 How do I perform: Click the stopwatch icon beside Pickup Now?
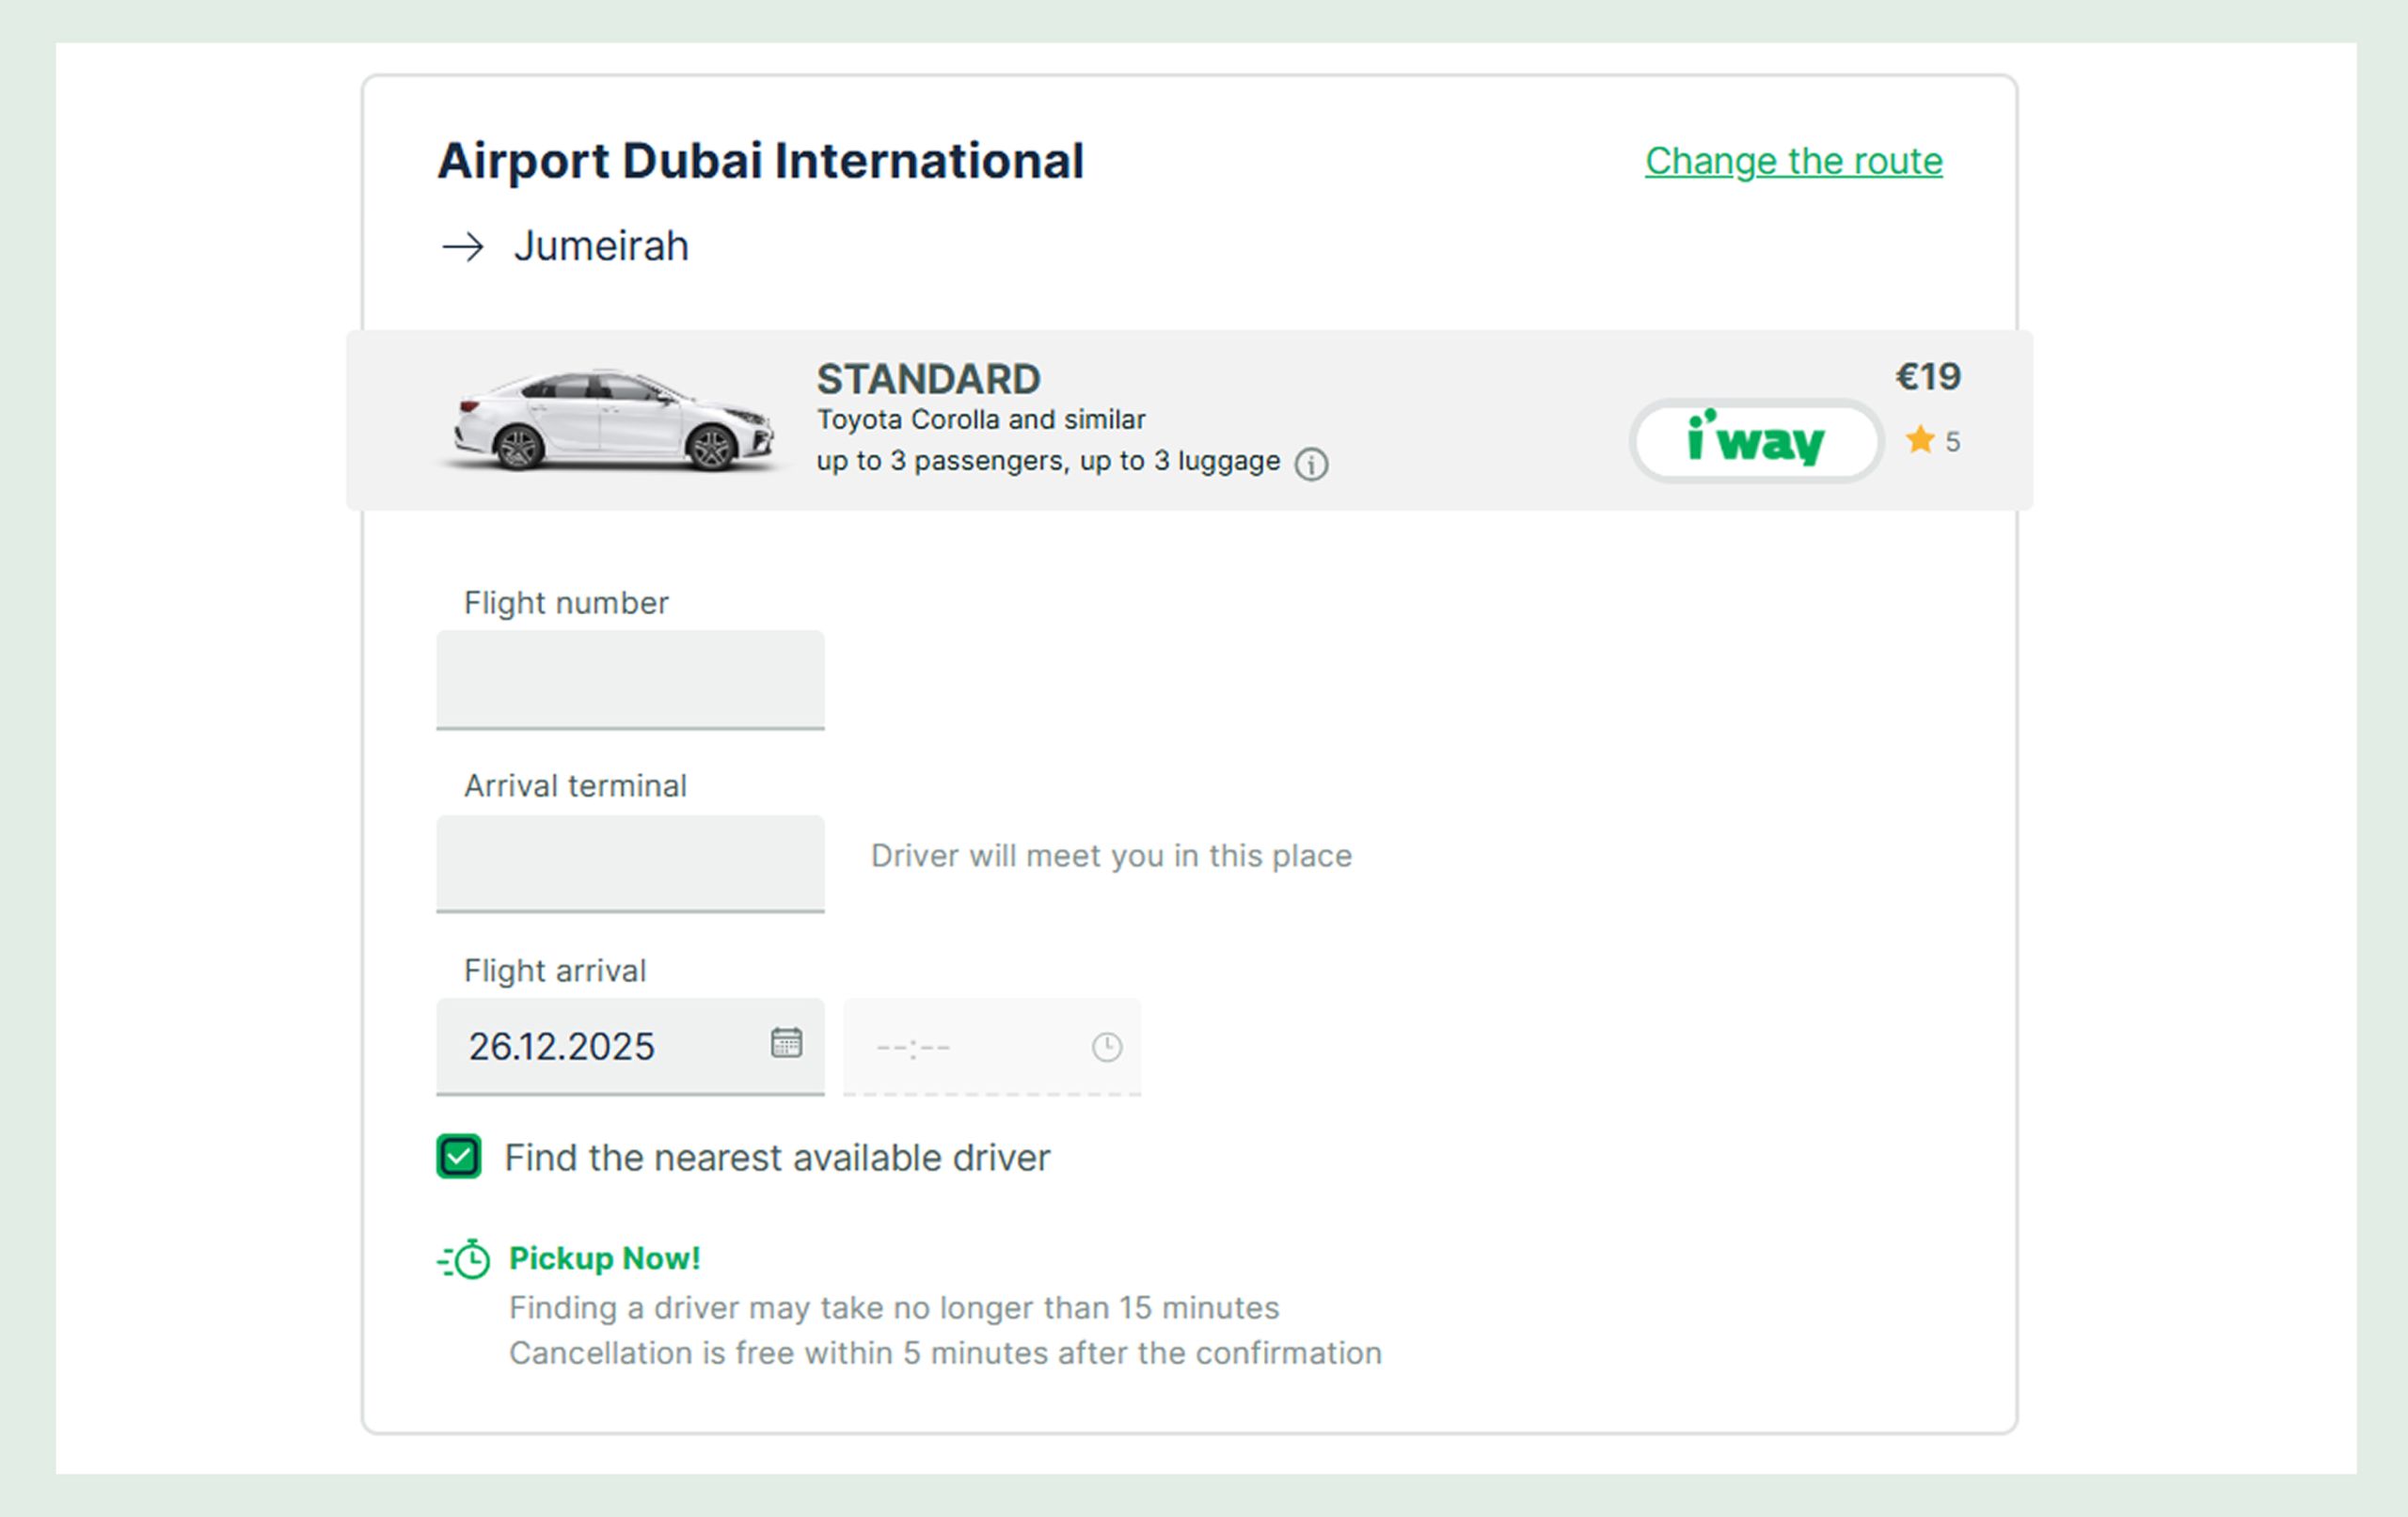coord(465,1259)
